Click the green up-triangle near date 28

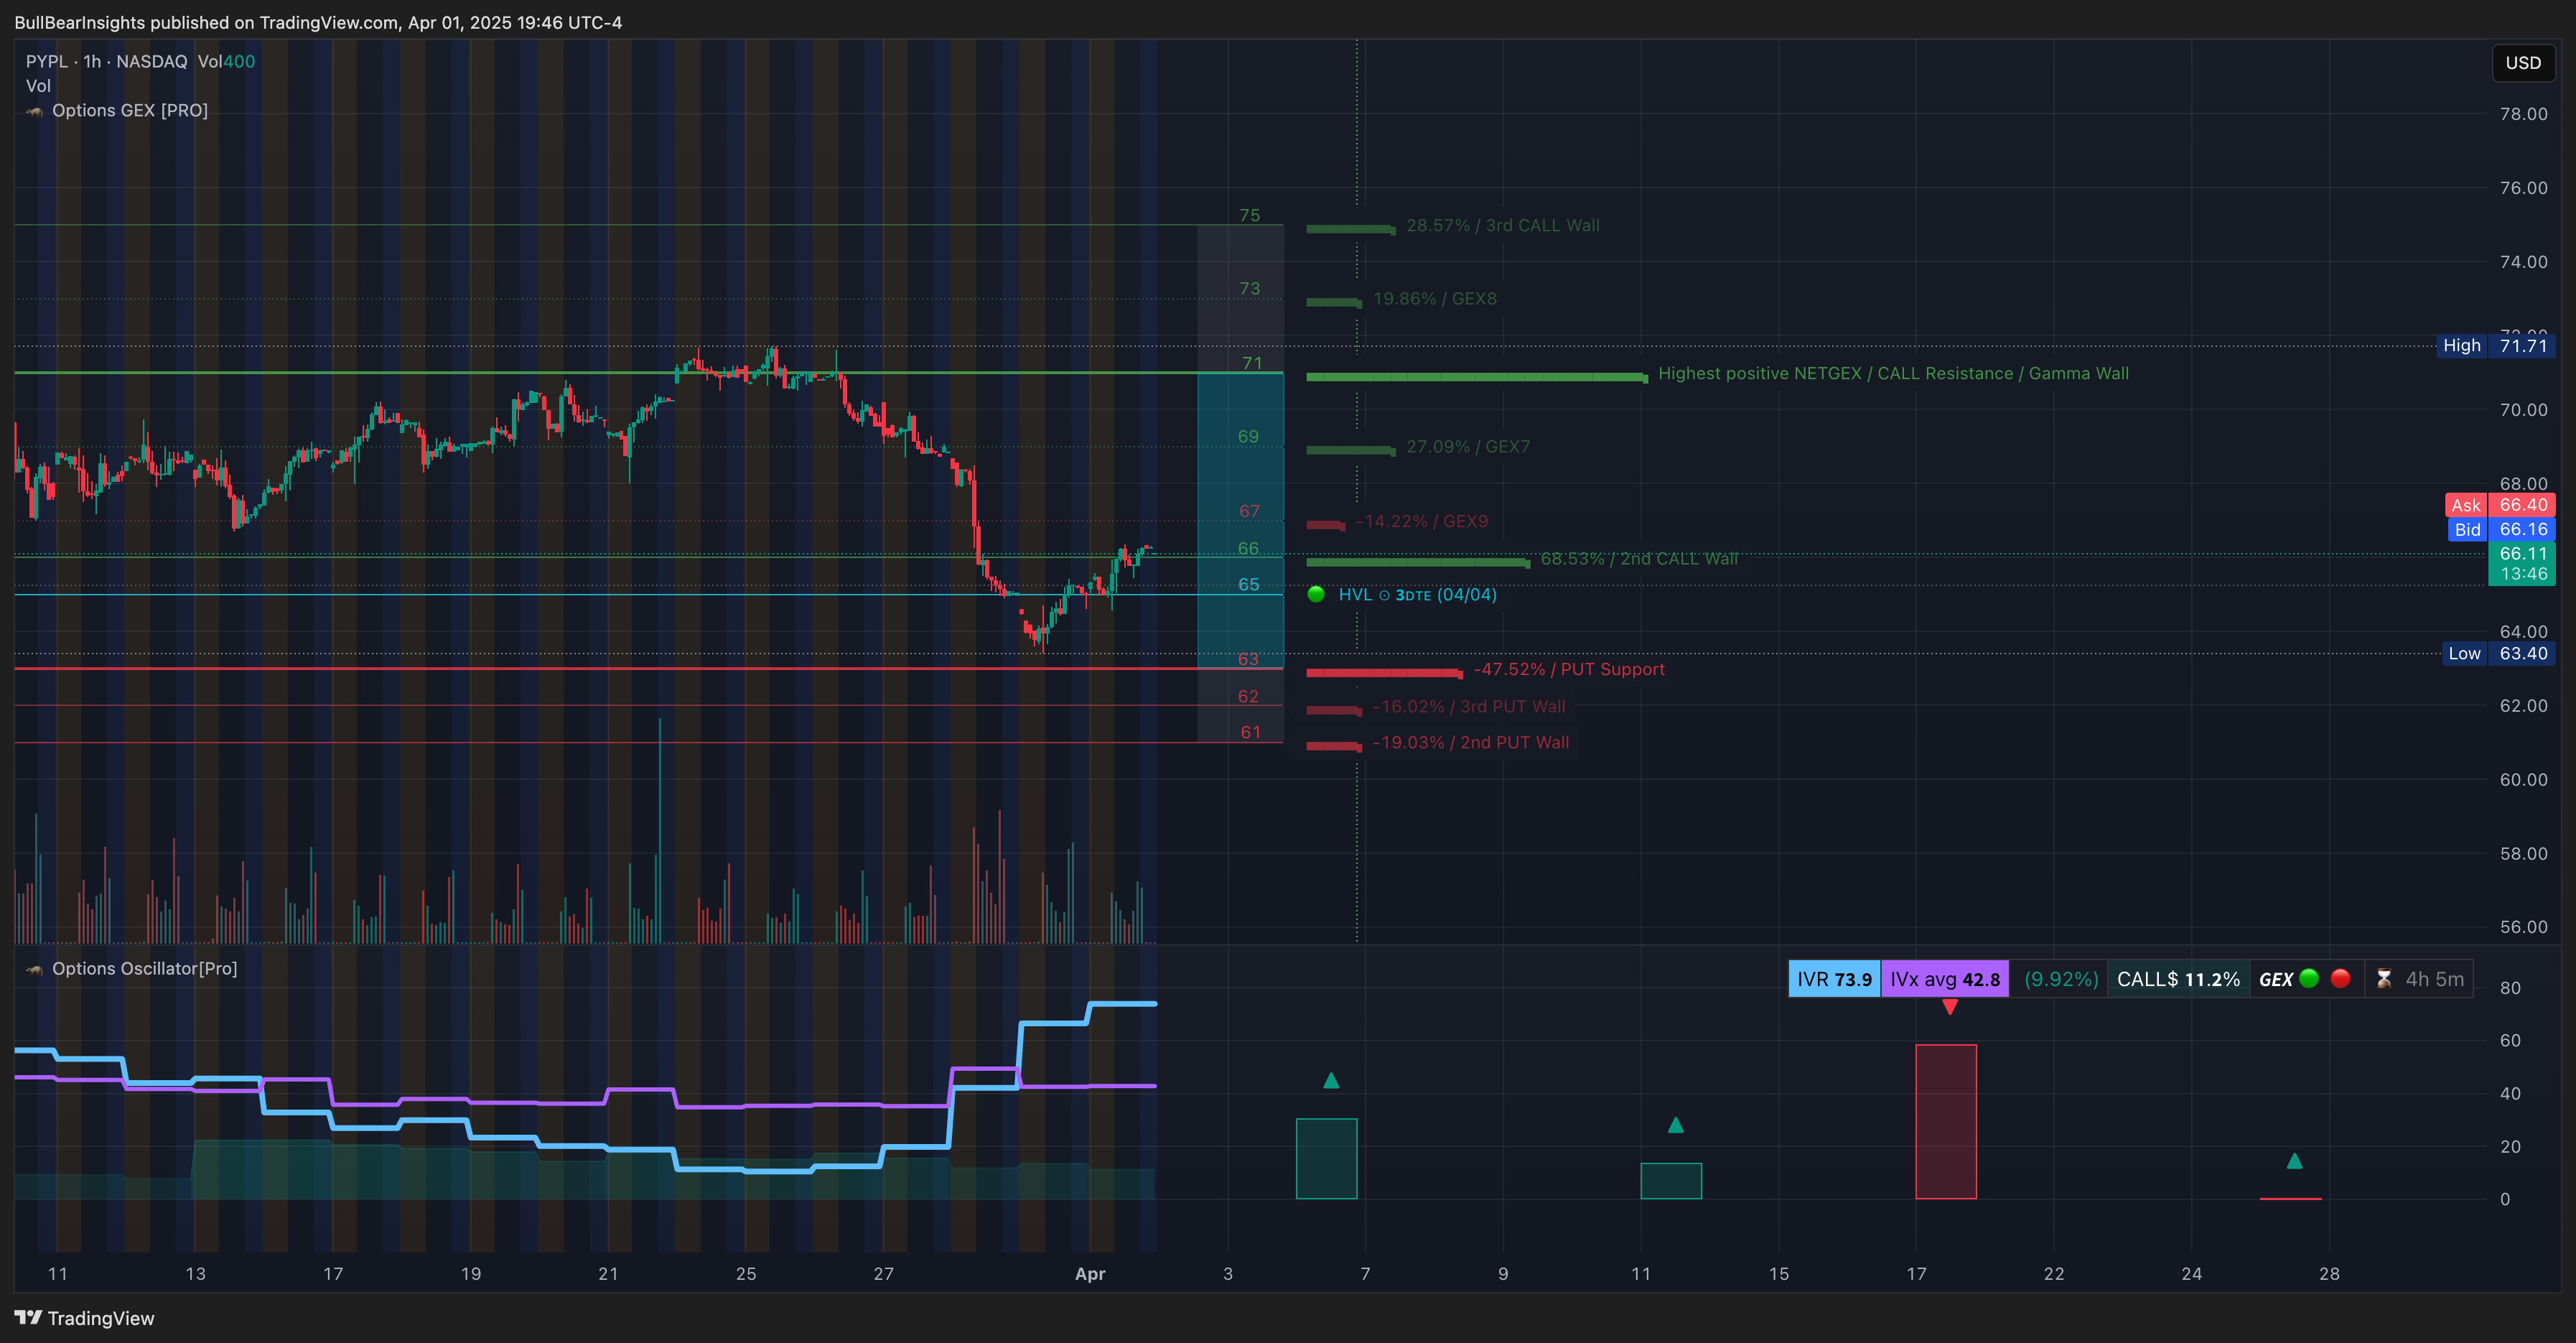(x=2295, y=1161)
